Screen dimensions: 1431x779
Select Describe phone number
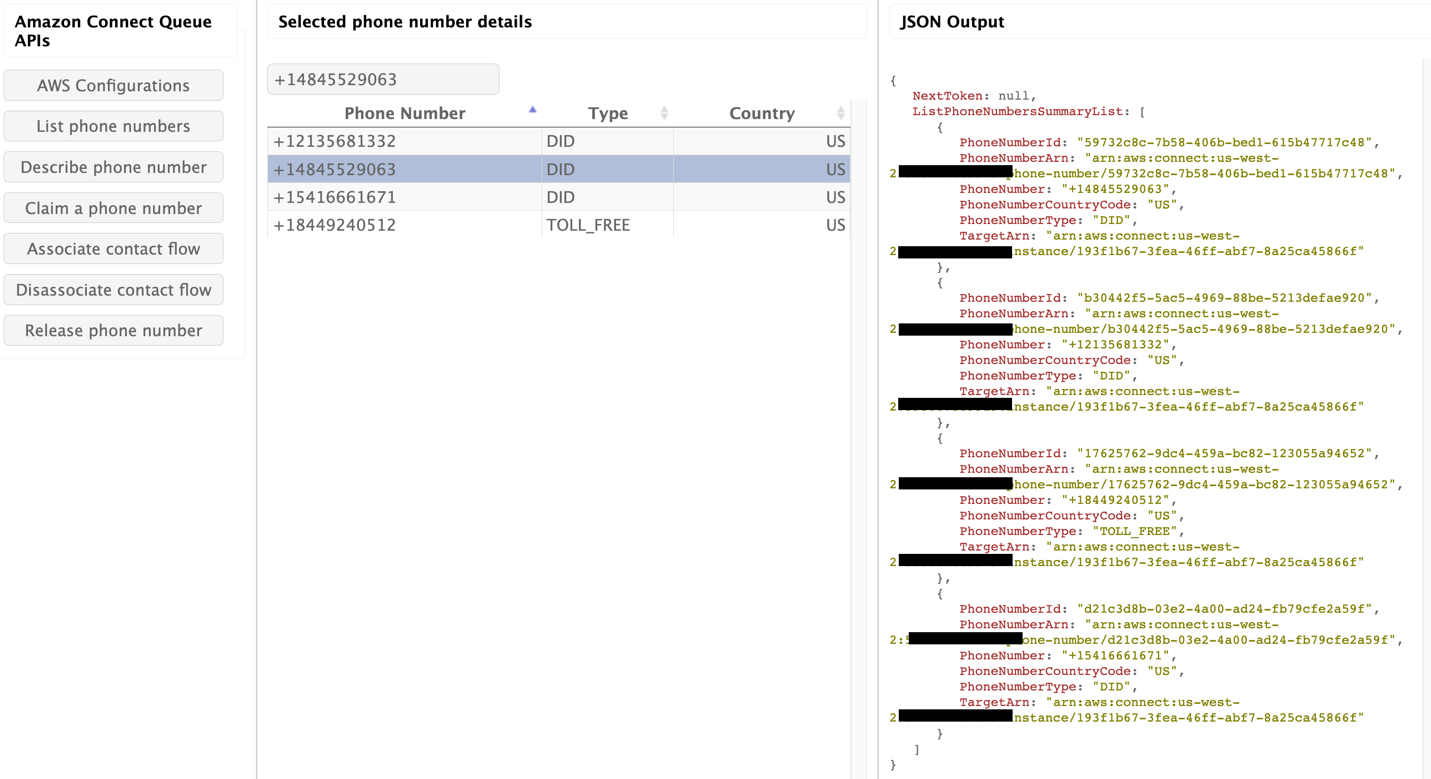pyautogui.click(x=113, y=167)
